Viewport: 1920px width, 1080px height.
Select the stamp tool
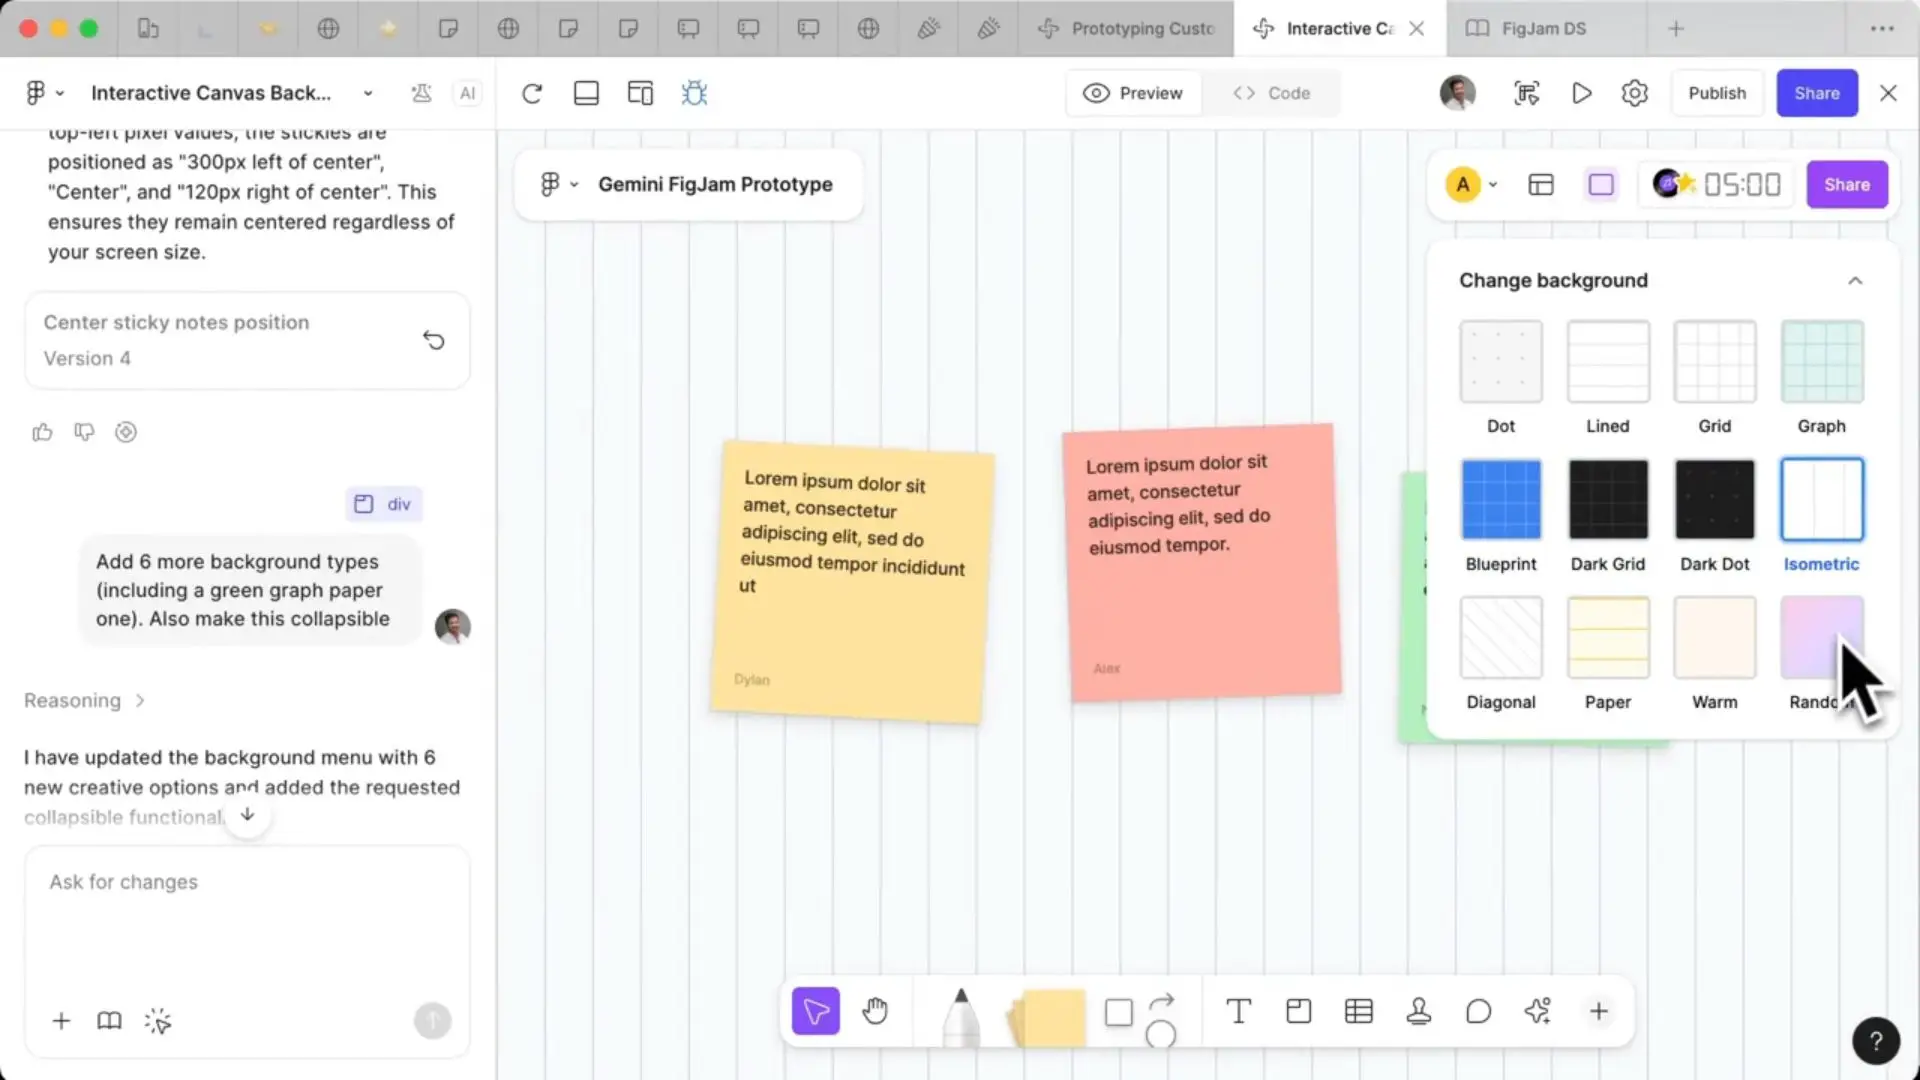pyautogui.click(x=1418, y=1011)
